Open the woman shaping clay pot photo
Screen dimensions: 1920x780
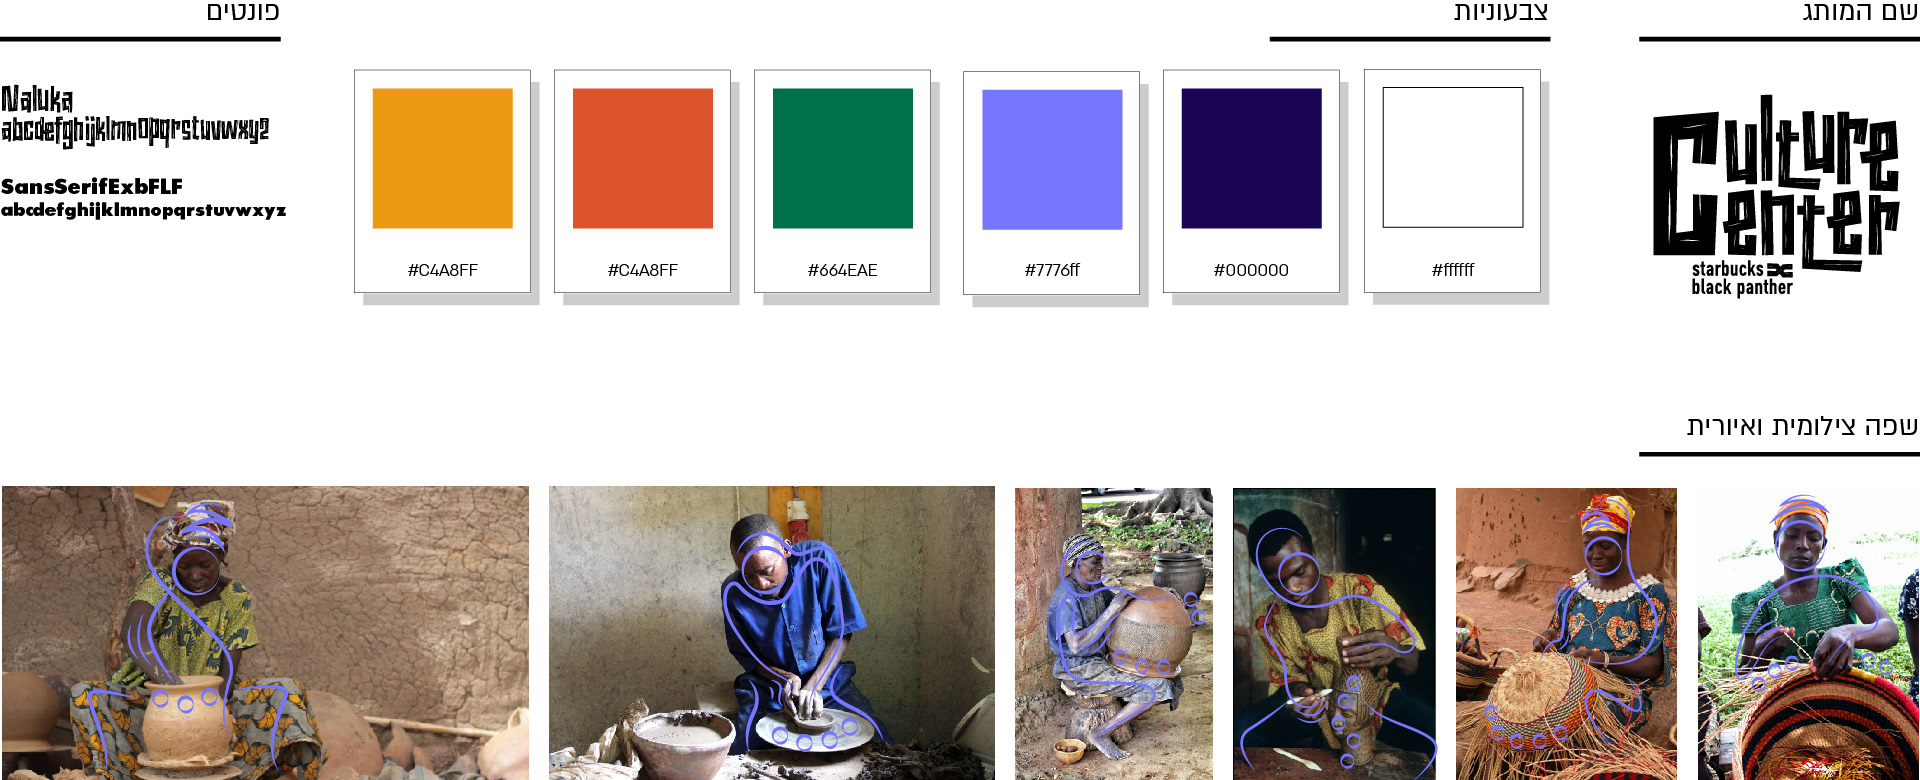[265, 633]
